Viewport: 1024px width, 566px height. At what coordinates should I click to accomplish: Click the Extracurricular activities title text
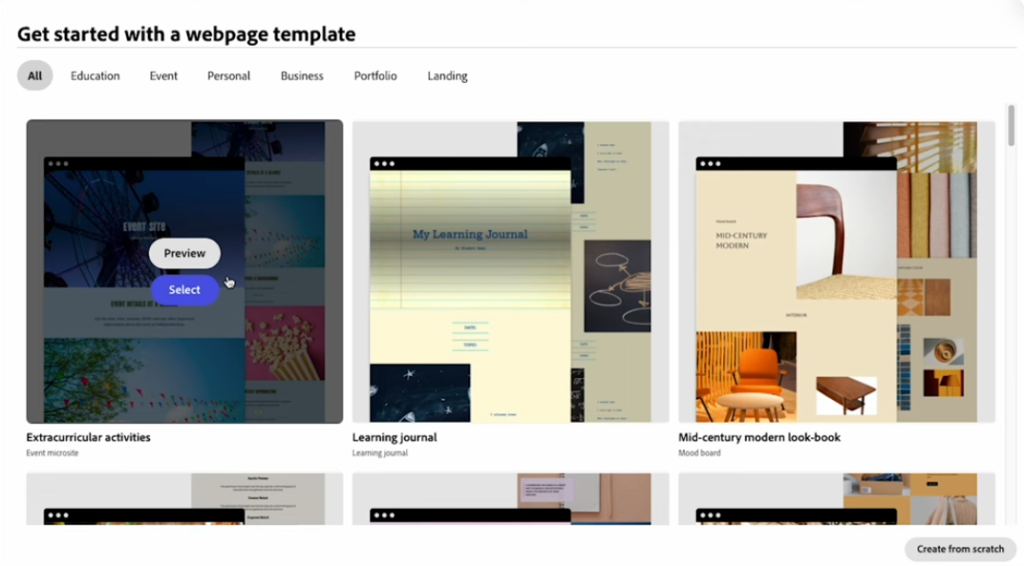coord(88,437)
